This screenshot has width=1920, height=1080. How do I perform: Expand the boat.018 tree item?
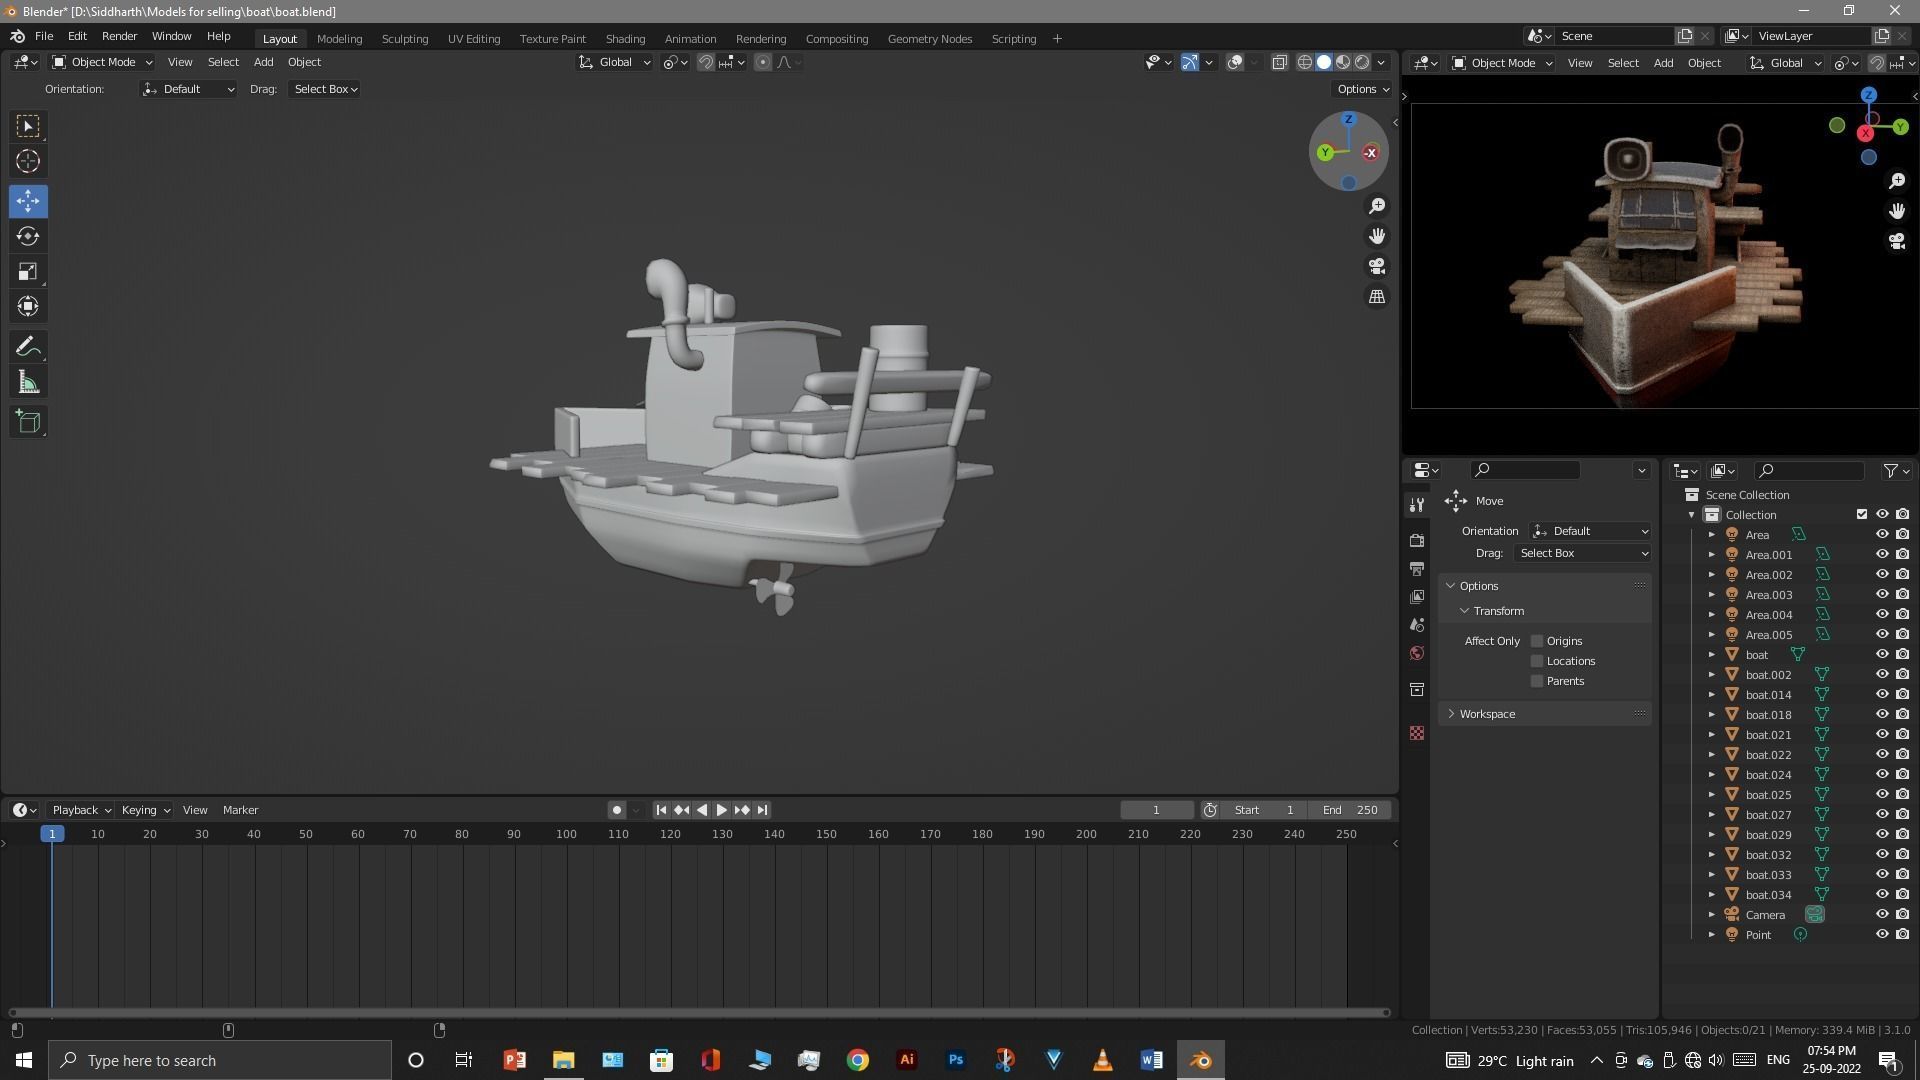coord(1711,715)
